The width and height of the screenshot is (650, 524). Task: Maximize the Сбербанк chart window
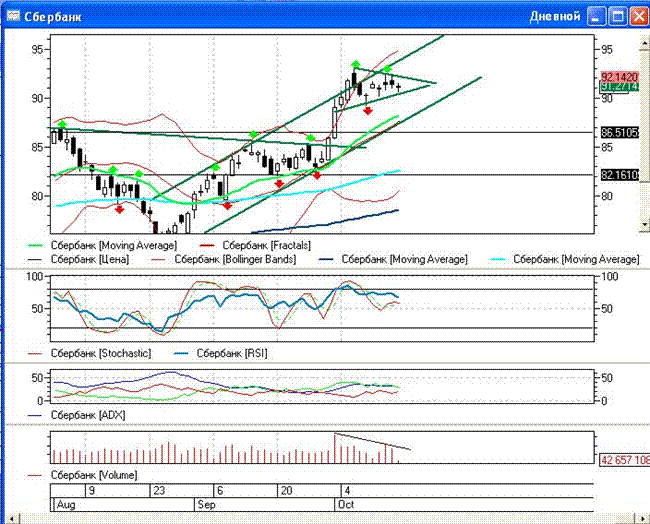click(x=618, y=17)
